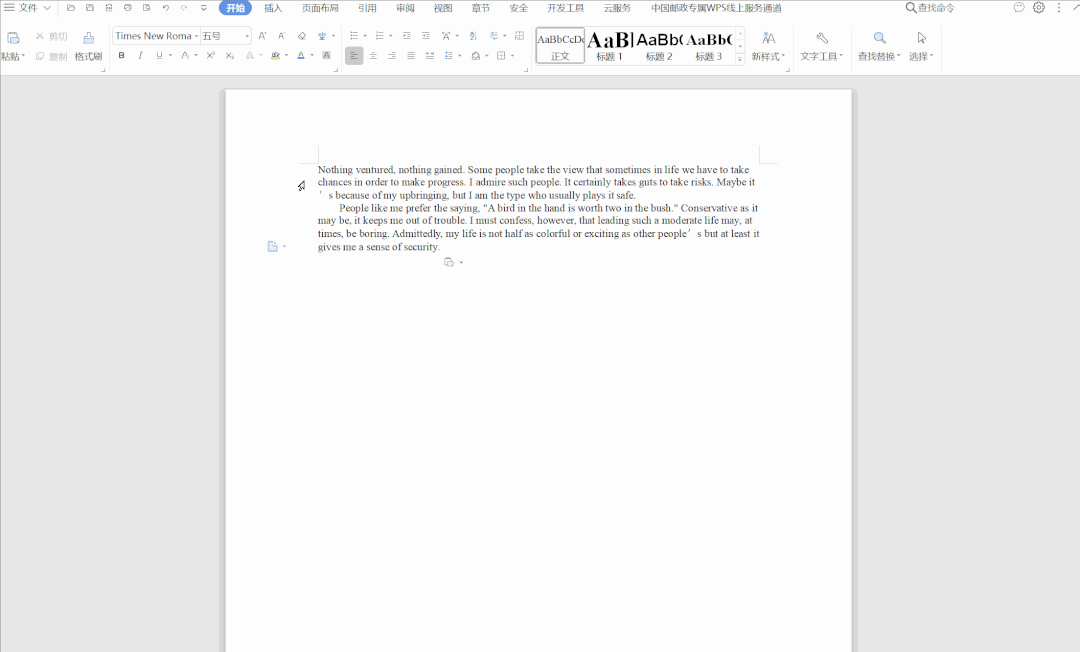The height and width of the screenshot is (652, 1080).
Task: Apply the 标题 1 heading style
Action: [610, 46]
